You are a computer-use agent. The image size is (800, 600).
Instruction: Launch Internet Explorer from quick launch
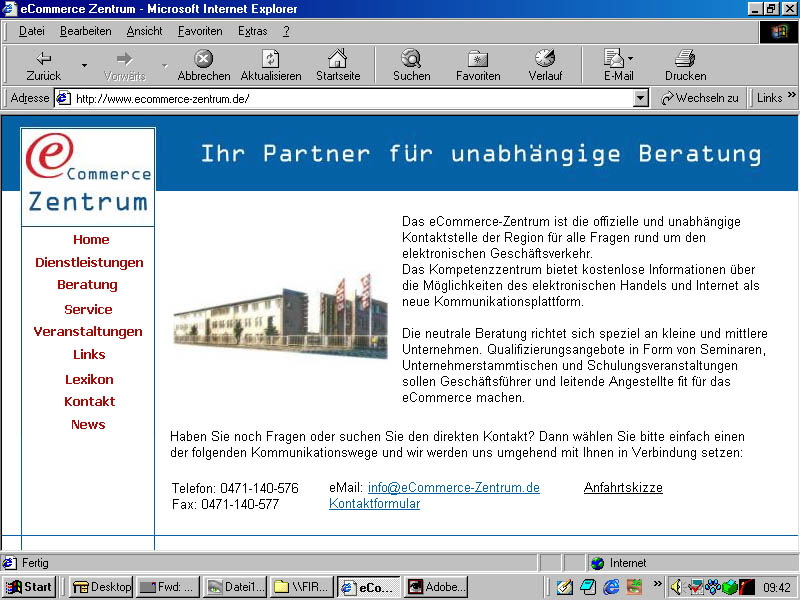click(x=611, y=587)
